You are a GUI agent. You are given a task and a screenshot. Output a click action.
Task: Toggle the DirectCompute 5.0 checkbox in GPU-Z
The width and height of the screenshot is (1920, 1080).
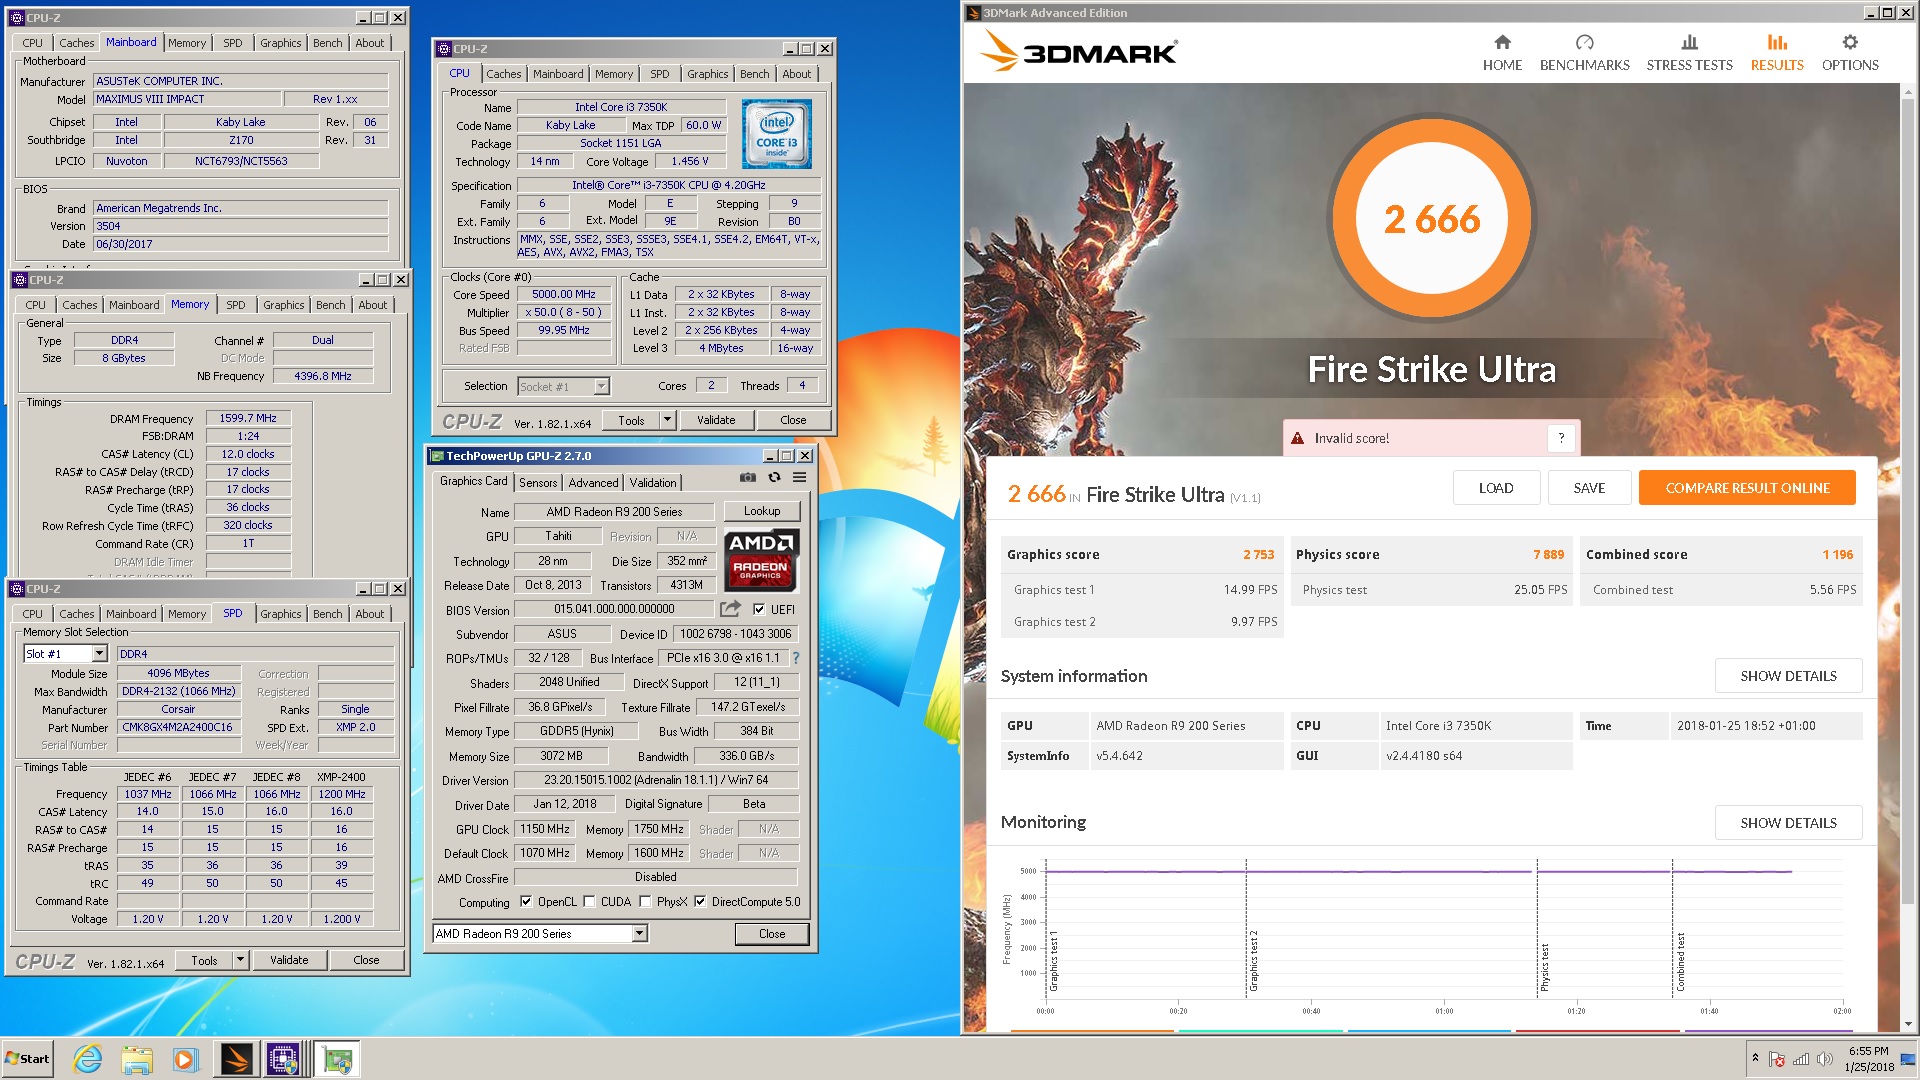[700, 902]
